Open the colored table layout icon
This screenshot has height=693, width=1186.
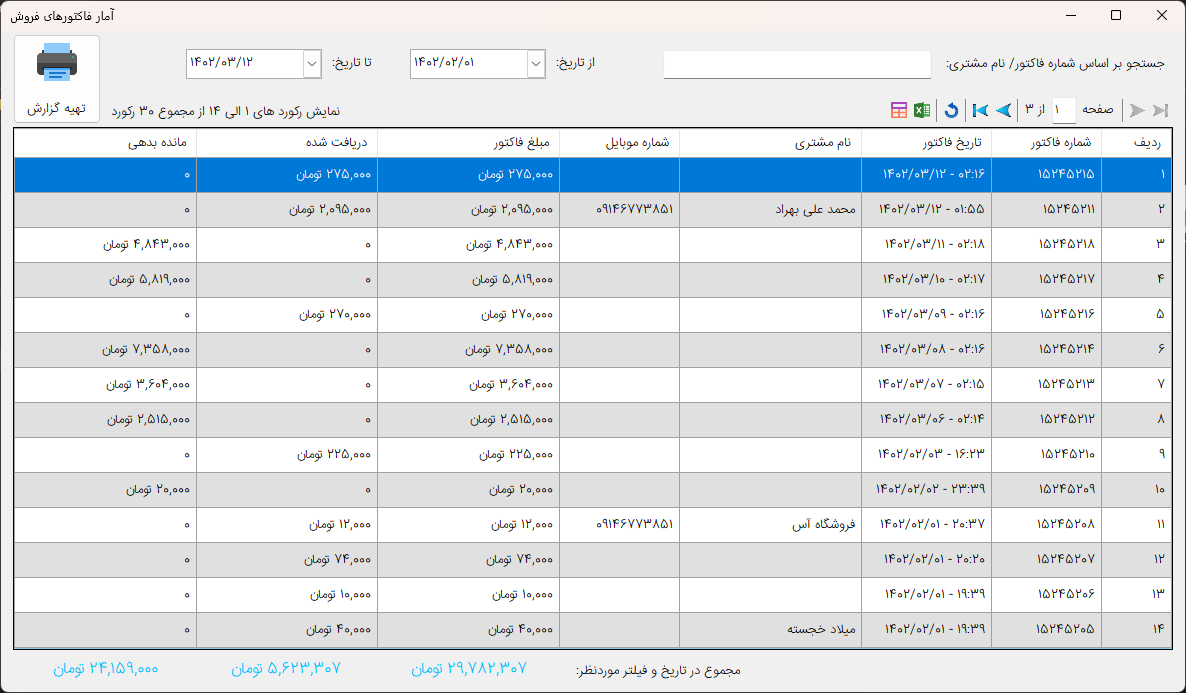[899, 110]
